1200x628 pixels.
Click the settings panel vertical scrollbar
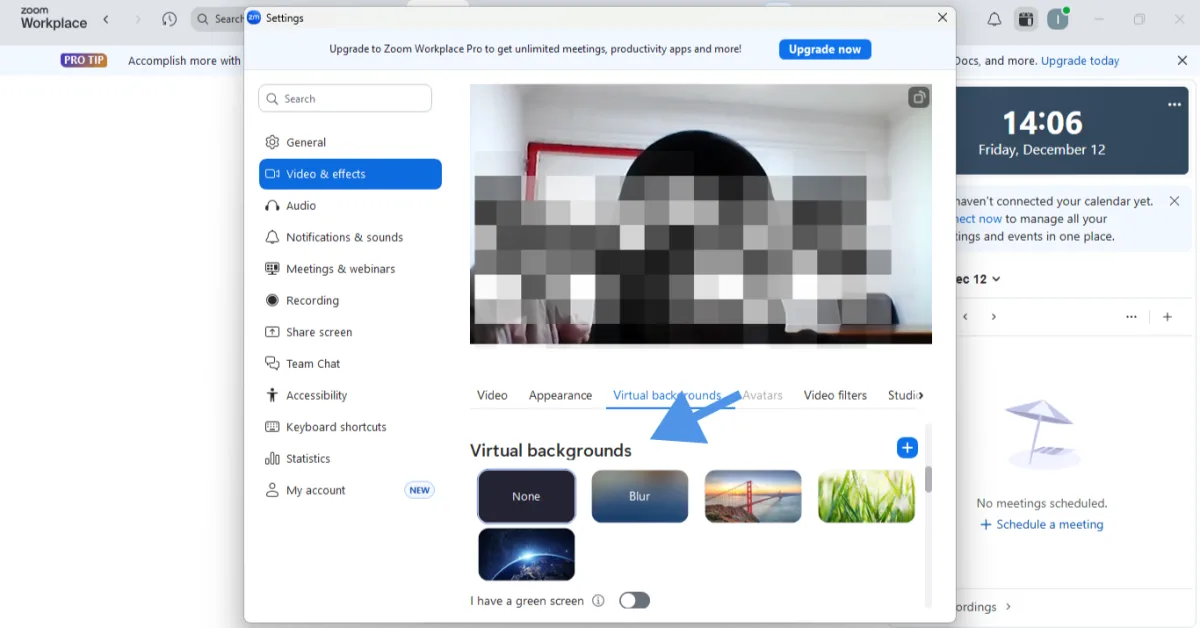pyautogui.click(x=928, y=480)
